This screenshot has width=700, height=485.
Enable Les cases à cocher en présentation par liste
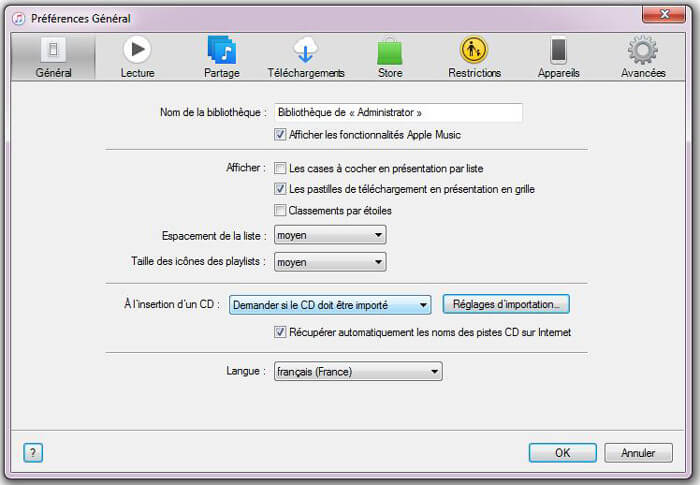point(280,168)
